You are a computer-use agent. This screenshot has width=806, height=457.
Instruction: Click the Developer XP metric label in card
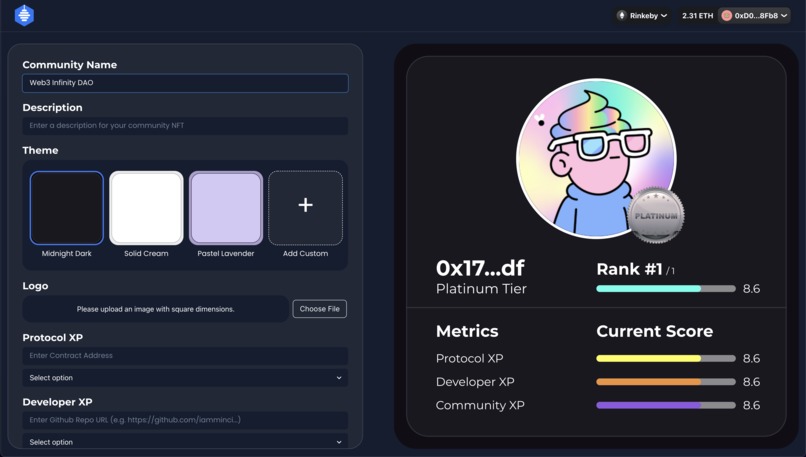click(475, 382)
